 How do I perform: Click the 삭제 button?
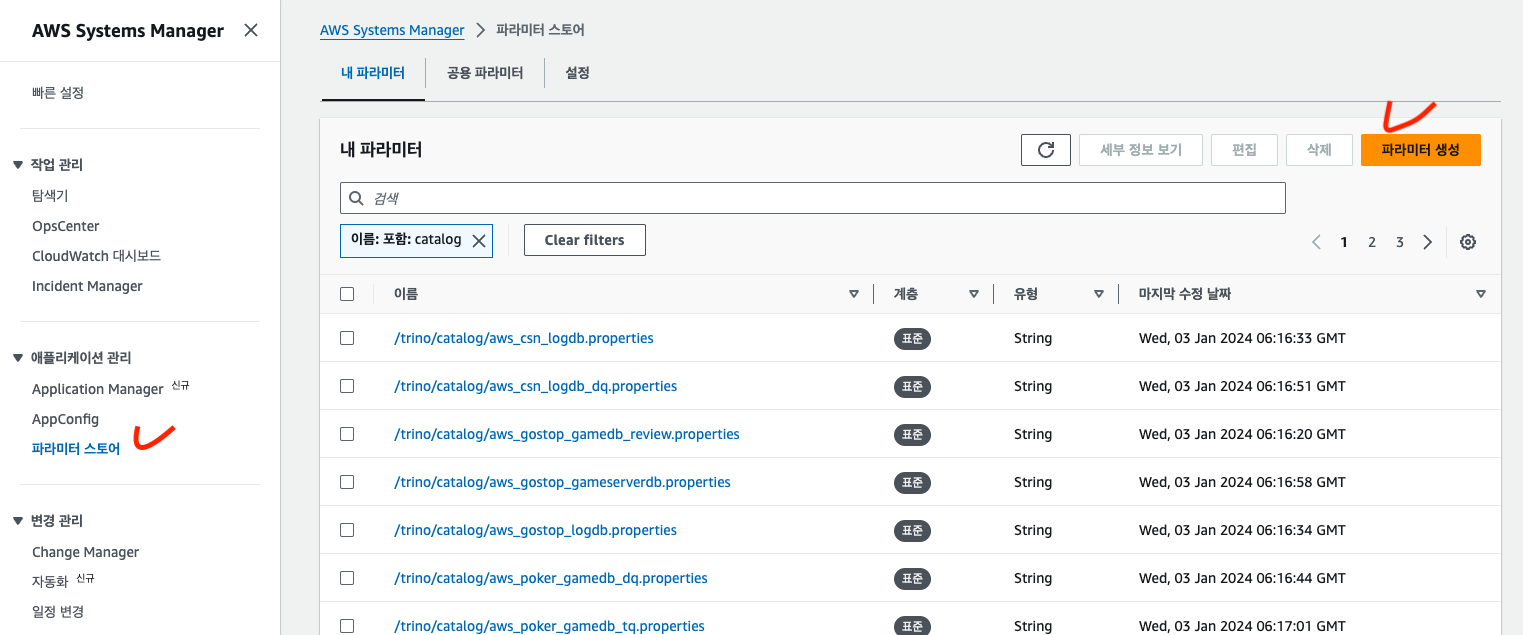click(1319, 150)
